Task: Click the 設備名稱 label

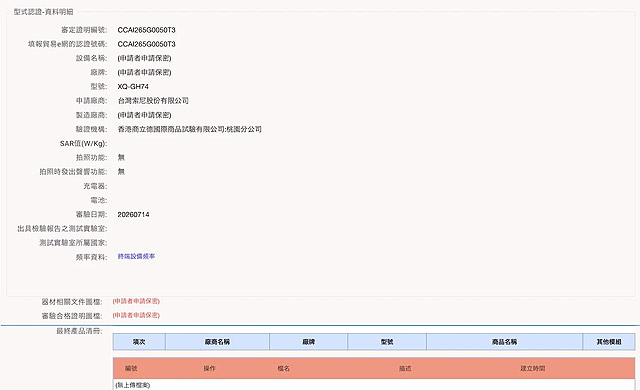Action: point(91,58)
